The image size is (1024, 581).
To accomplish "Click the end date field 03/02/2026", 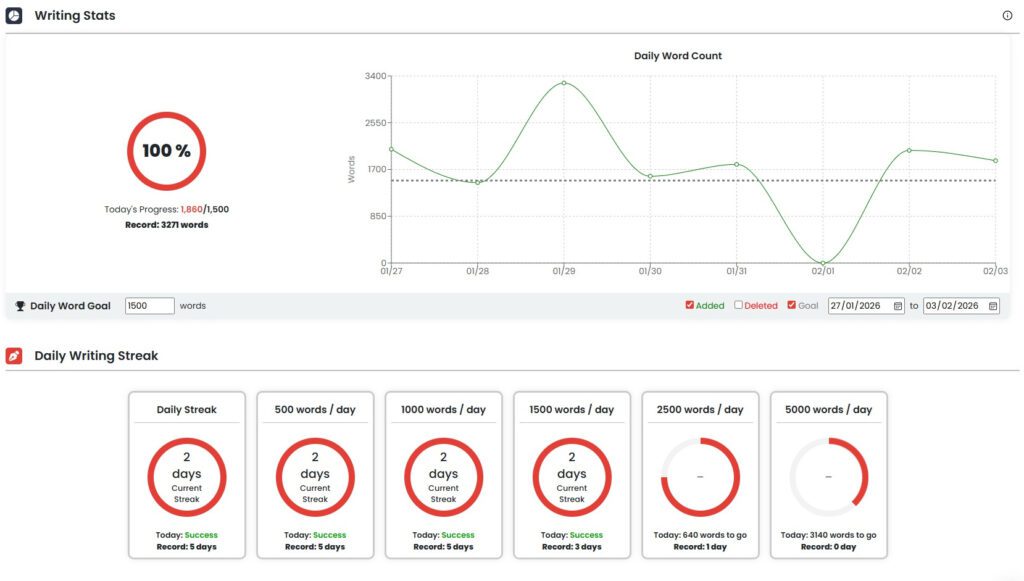I will click(953, 306).
